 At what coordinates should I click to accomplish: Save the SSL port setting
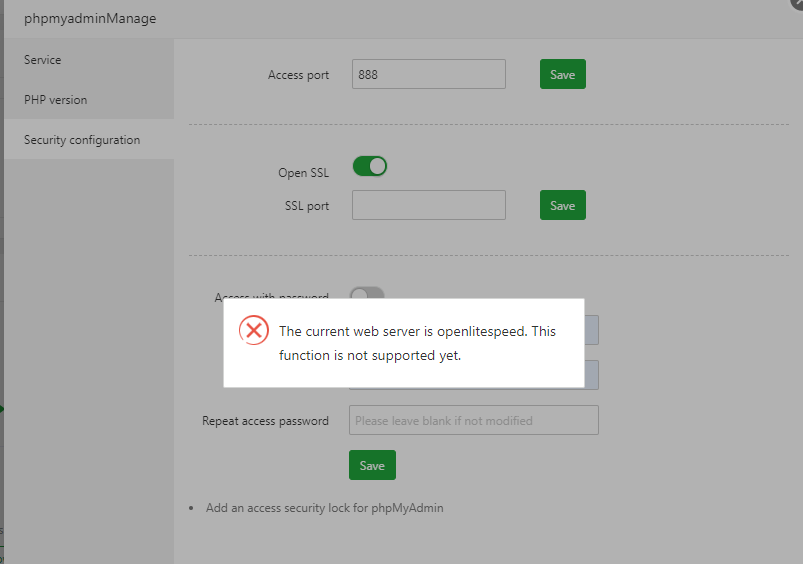[x=562, y=205]
